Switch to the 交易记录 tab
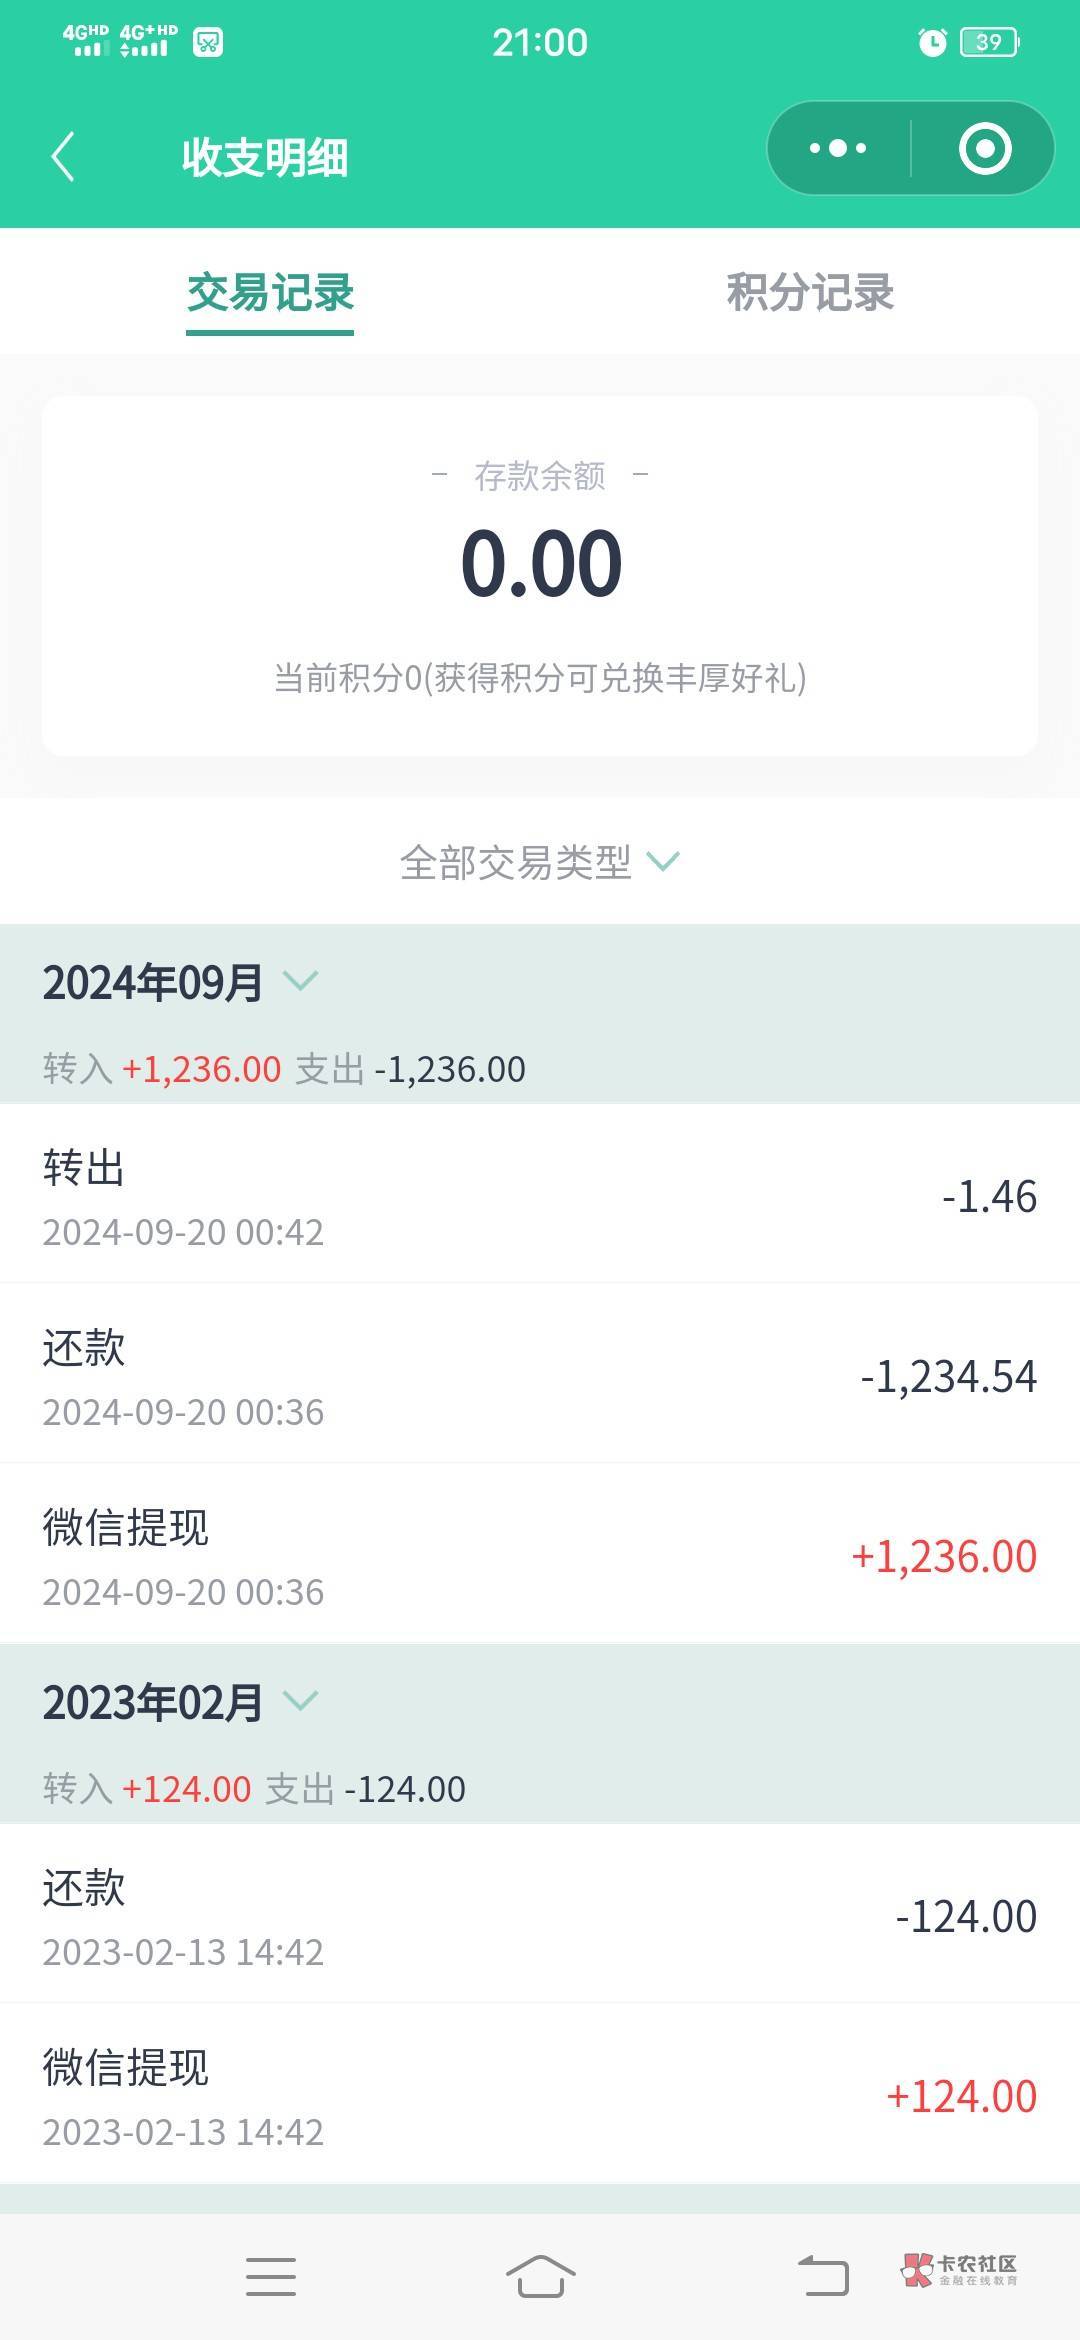Screen dimensions: 1080x2340 [270, 293]
